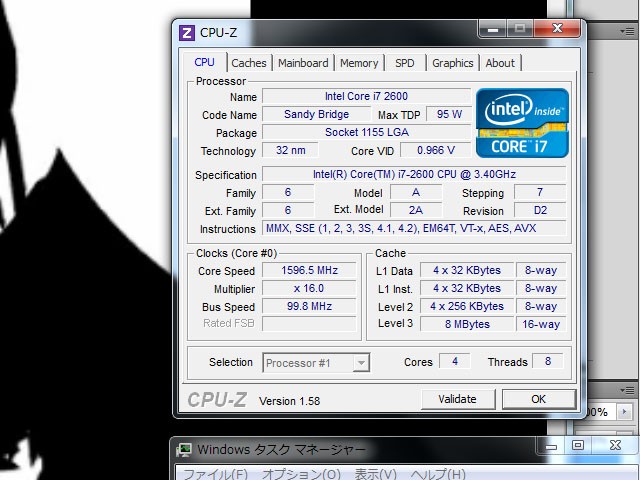Click the Threads value '8'

tap(548, 361)
